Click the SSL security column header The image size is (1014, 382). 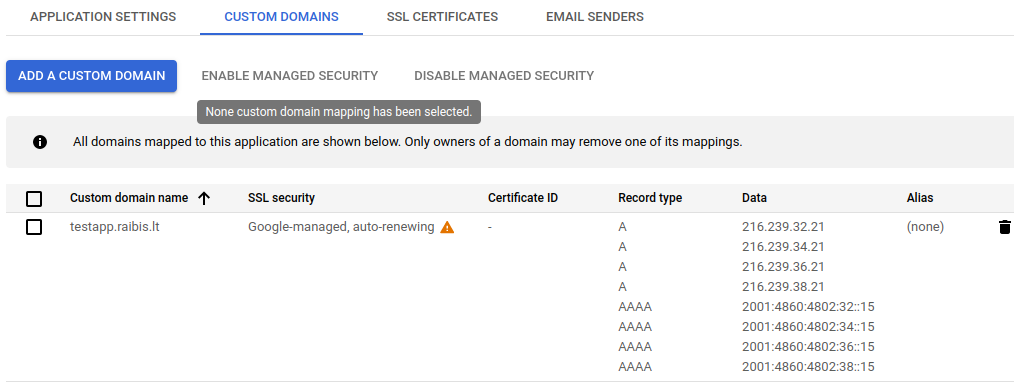point(281,198)
